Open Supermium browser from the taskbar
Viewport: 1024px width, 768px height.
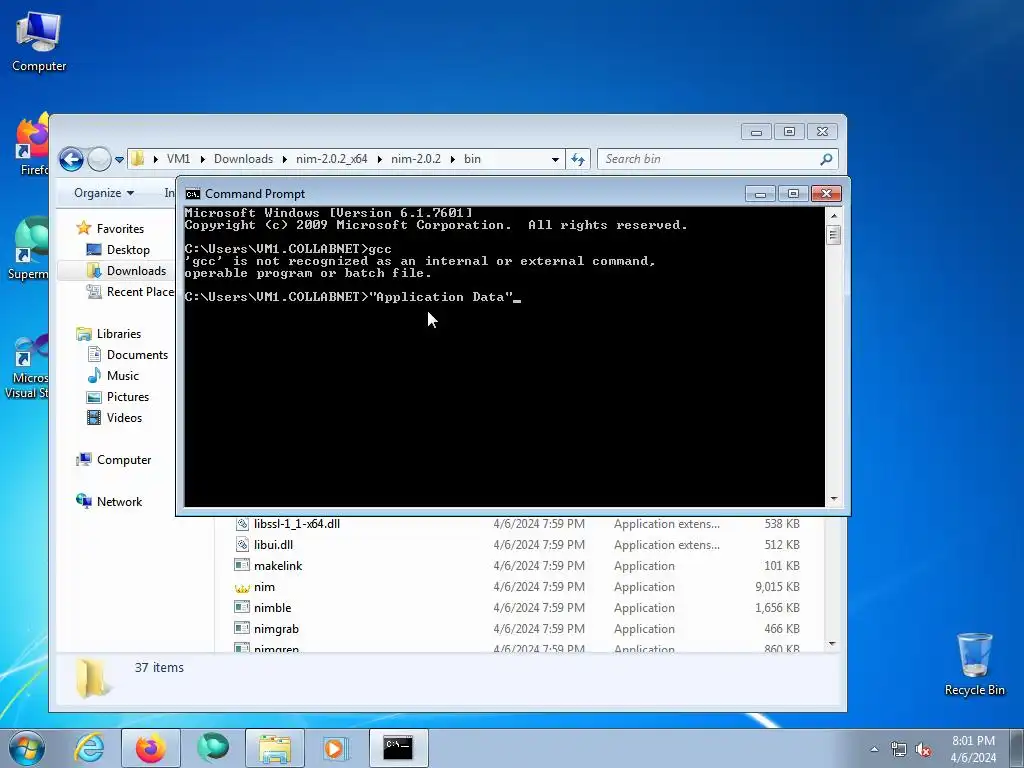(x=213, y=748)
